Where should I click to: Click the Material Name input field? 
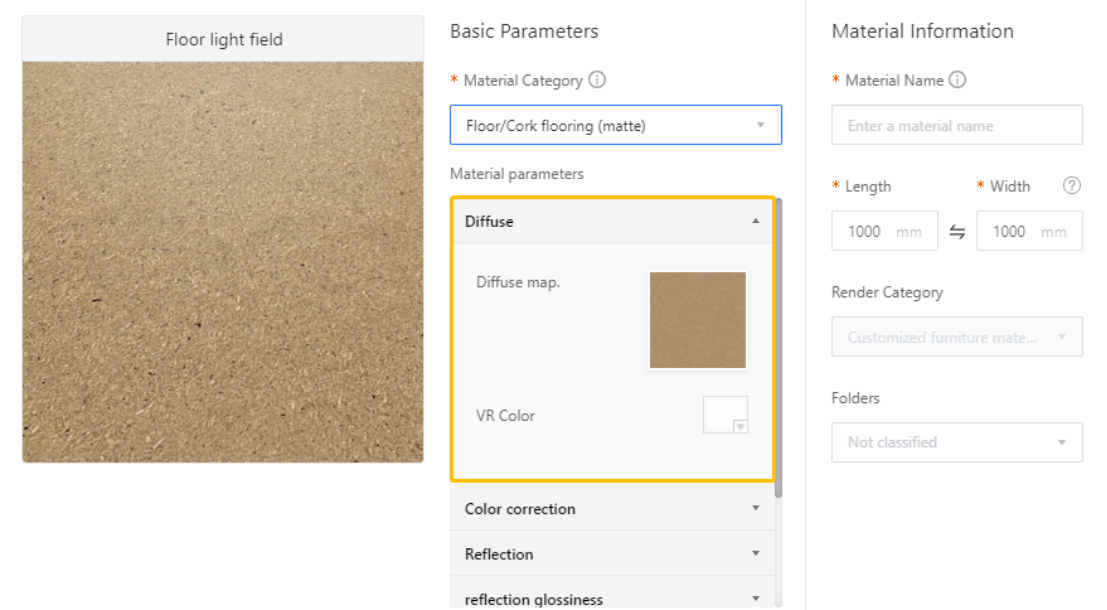[956, 126]
